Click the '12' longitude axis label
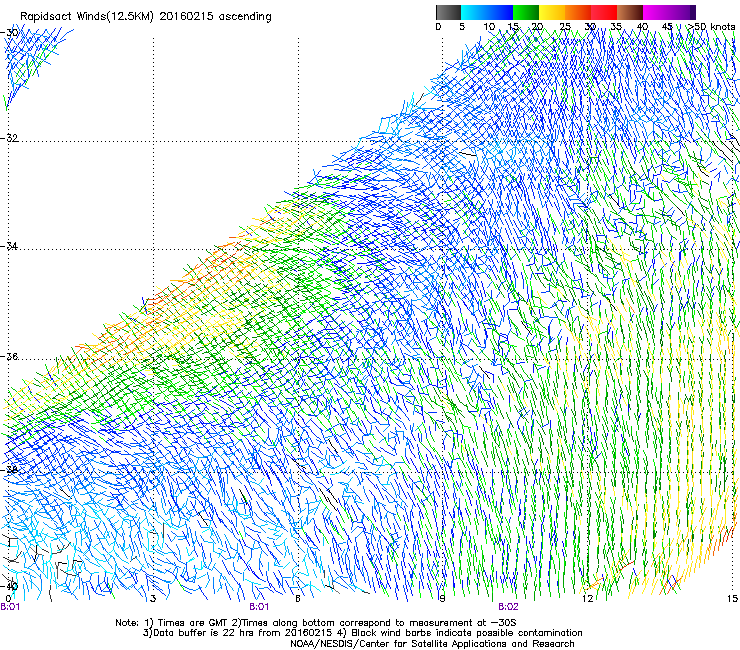 click(x=587, y=599)
